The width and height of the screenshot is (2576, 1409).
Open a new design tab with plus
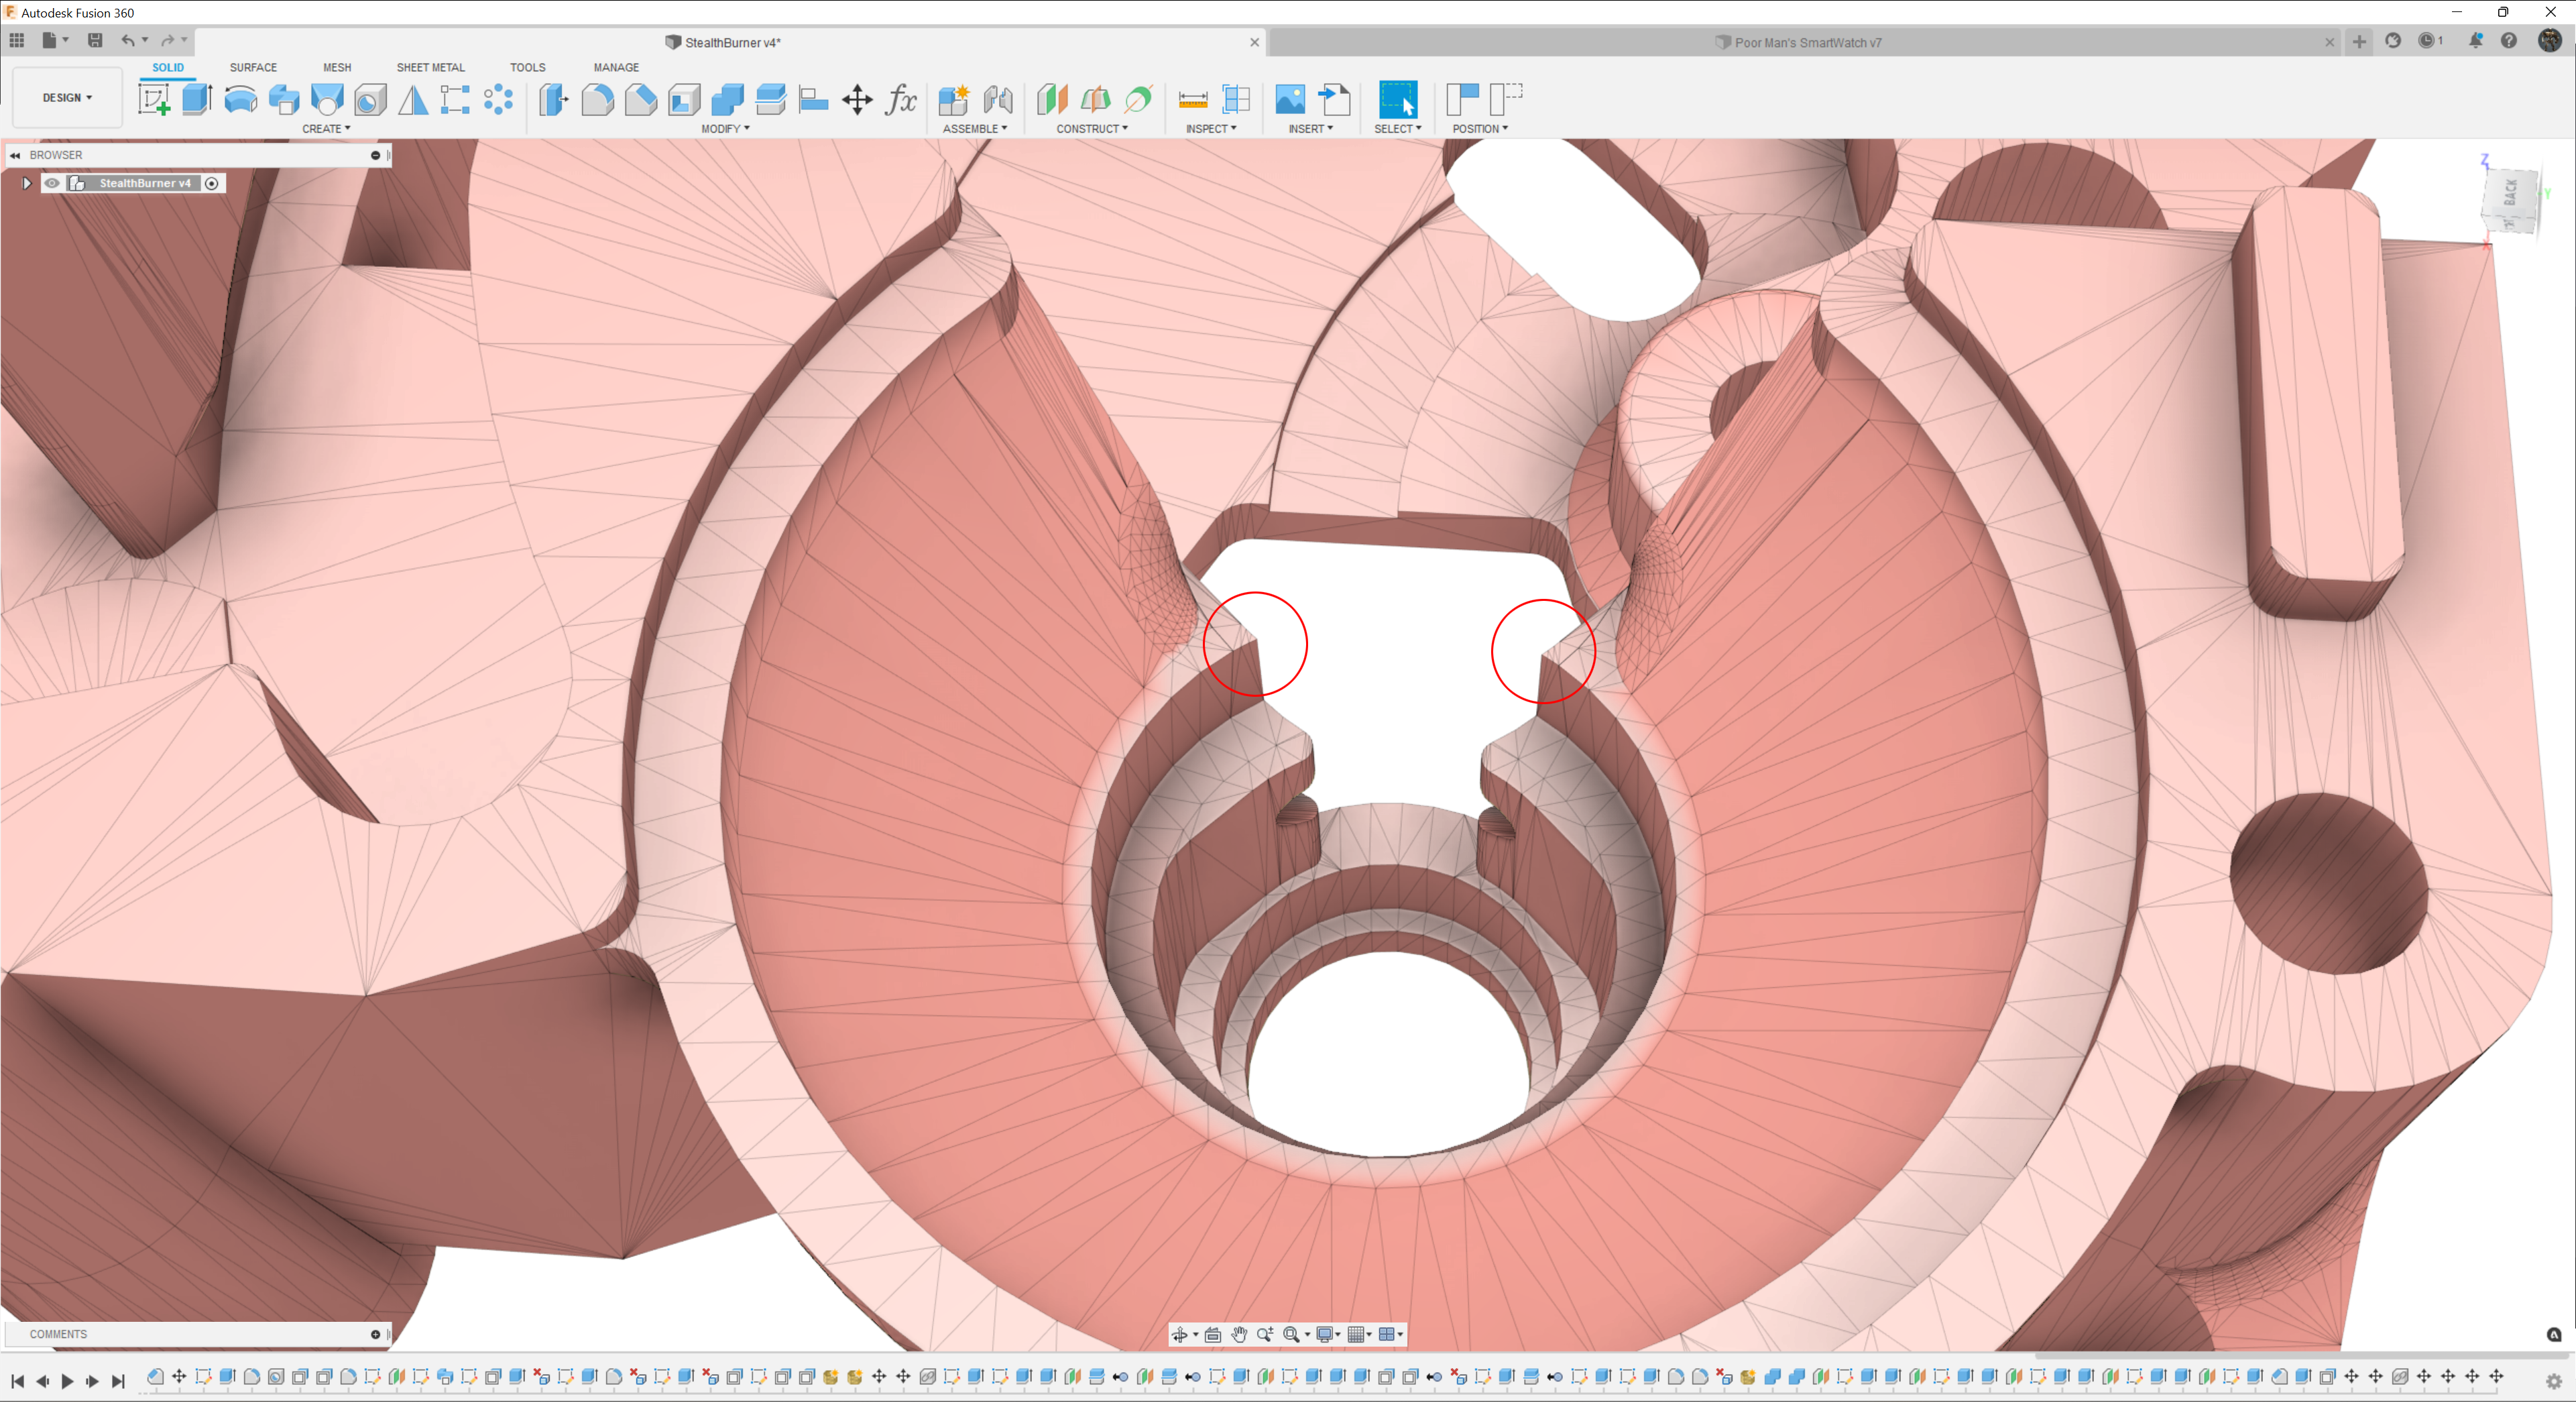[2359, 42]
